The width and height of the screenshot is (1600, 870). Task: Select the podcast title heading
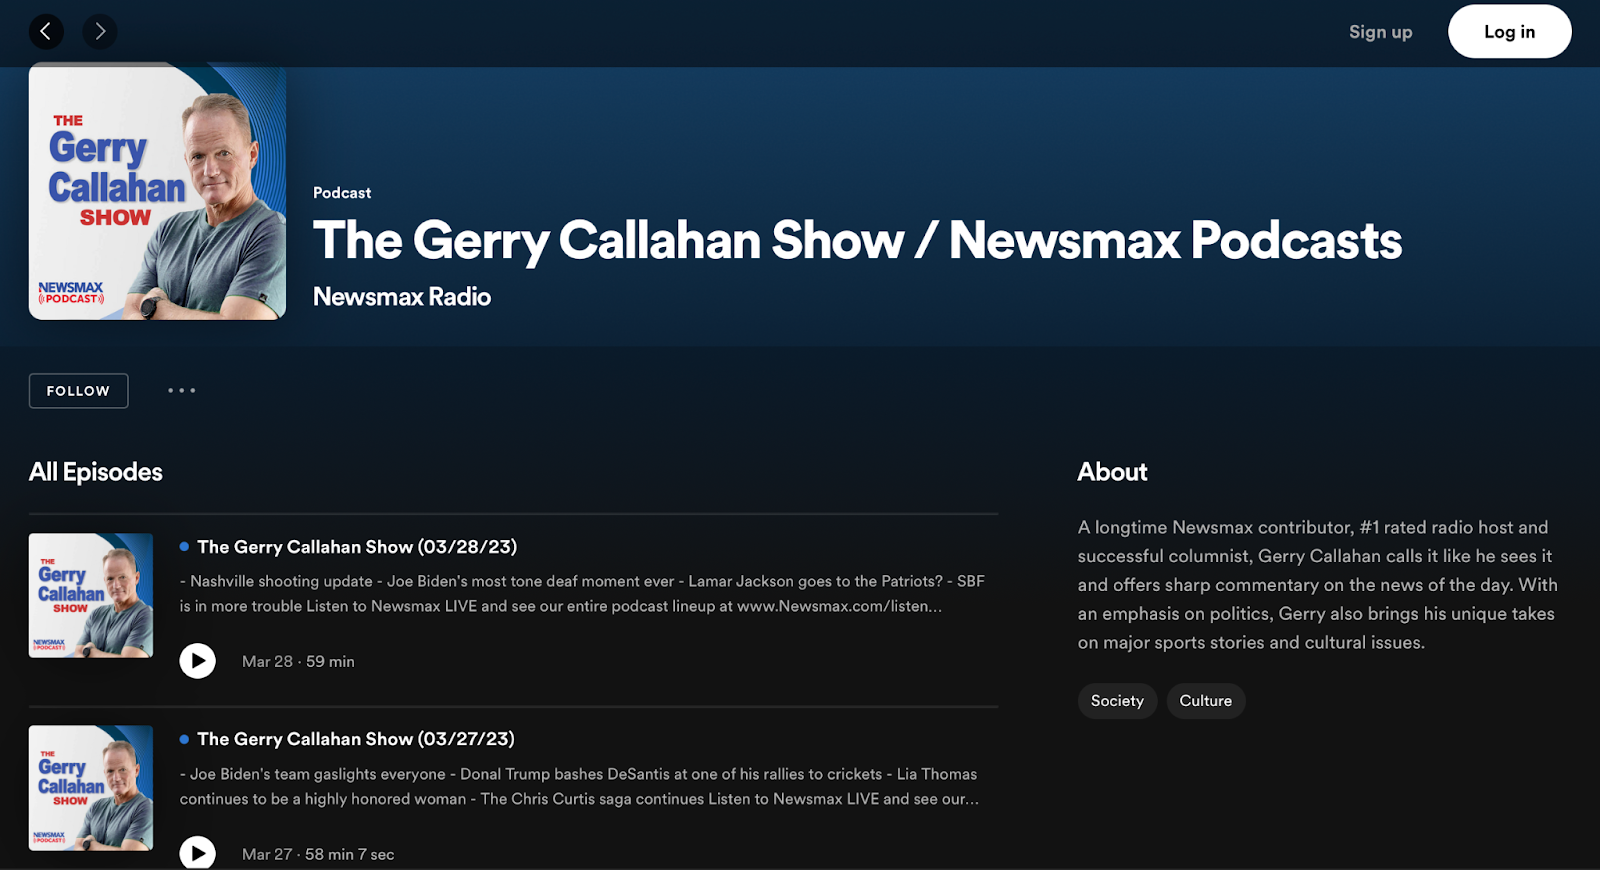point(857,241)
